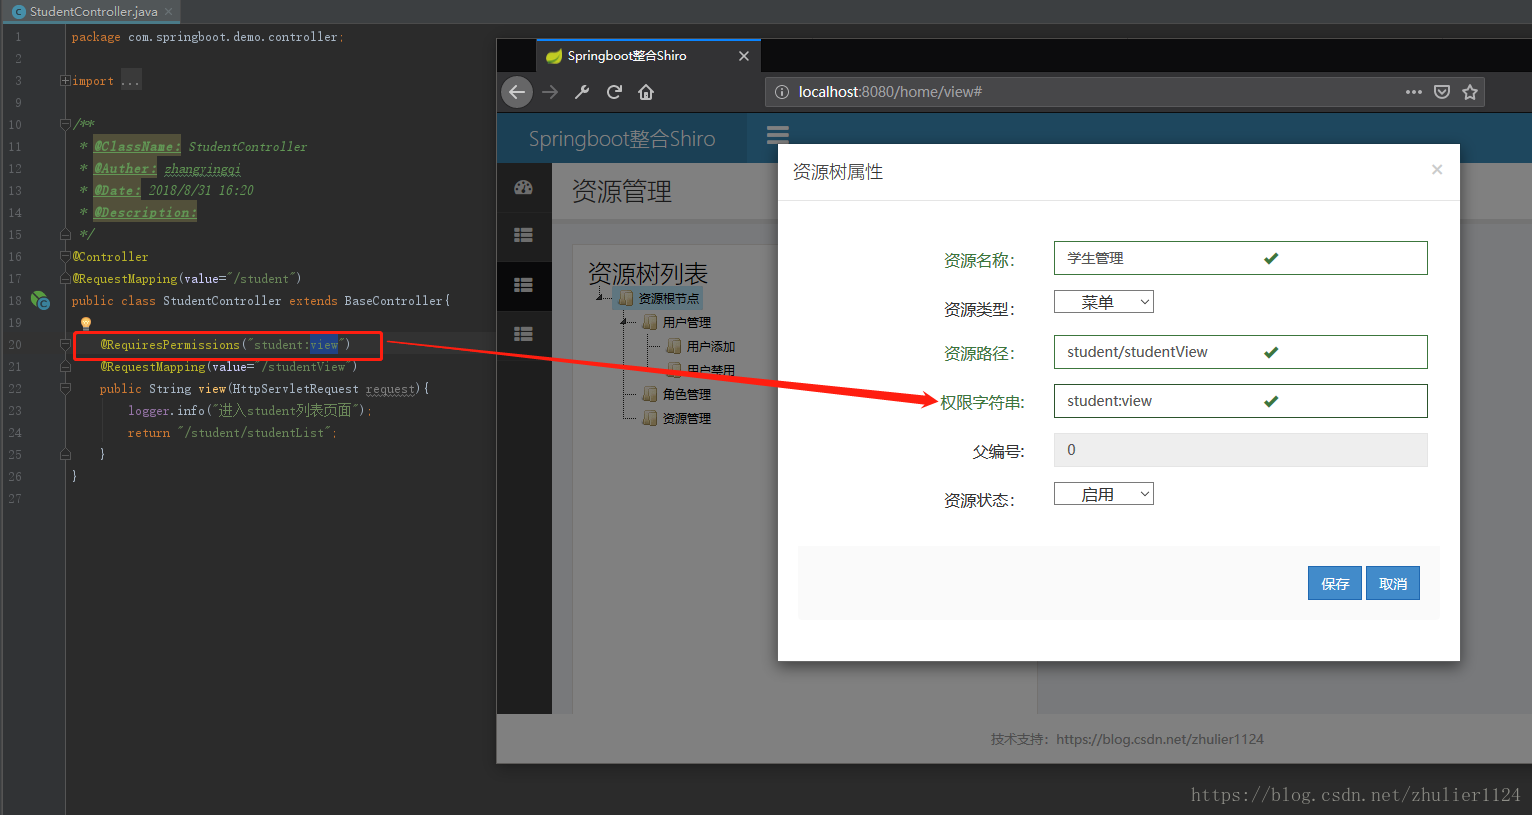The width and height of the screenshot is (1532, 815).
Task: Click BaseController in the class declaration
Action: coord(393,301)
